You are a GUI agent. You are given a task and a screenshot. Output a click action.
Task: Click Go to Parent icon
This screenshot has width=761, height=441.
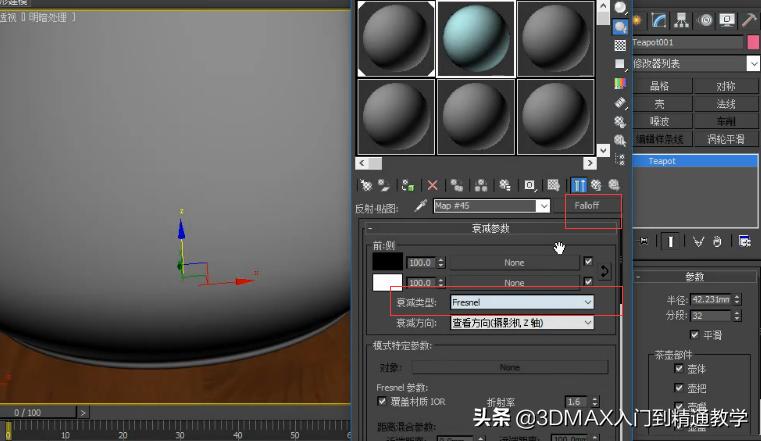596,185
